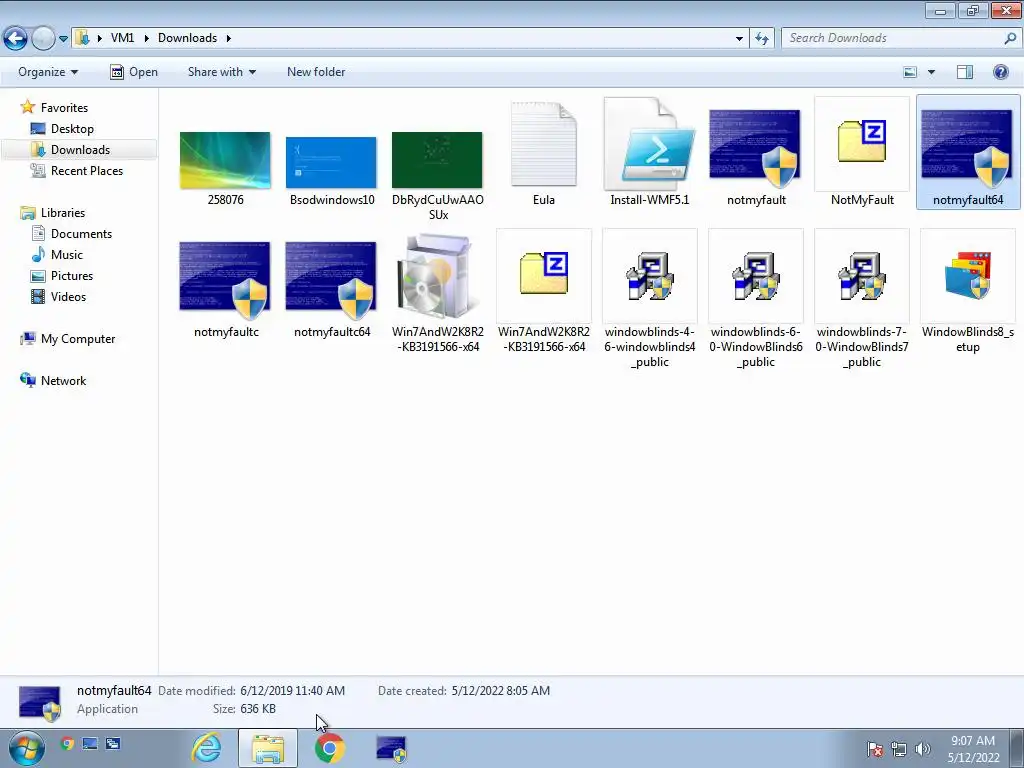The height and width of the screenshot is (768, 1024).
Task: Open the Music library
Action: (67, 255)
